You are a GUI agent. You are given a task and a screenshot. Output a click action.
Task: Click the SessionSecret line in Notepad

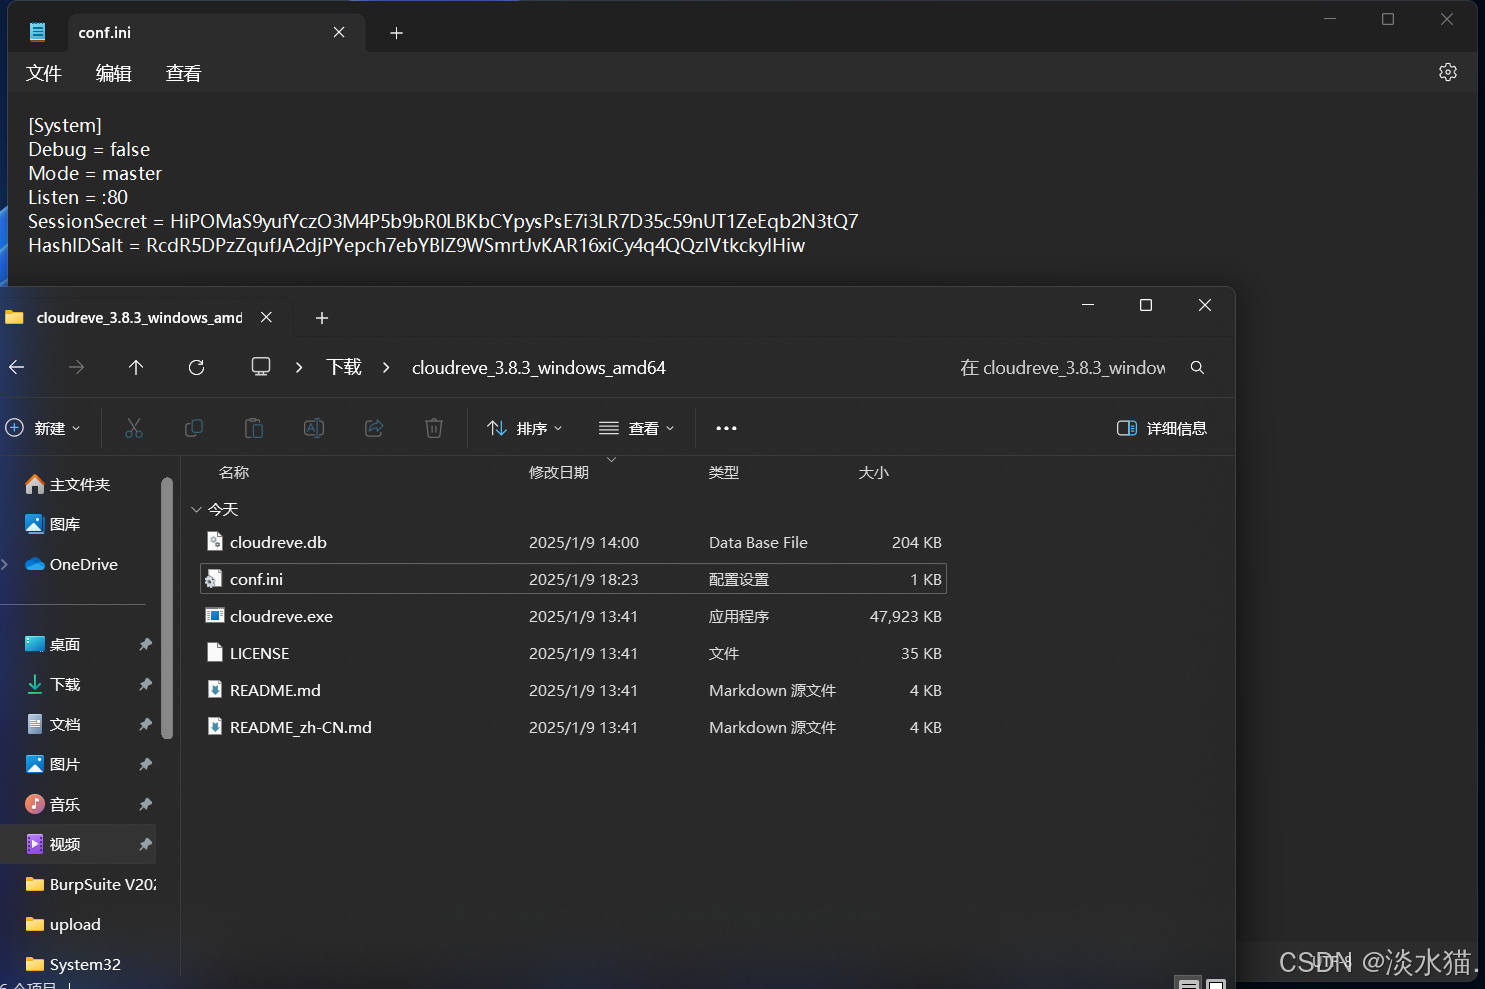[x=443, y=221]
